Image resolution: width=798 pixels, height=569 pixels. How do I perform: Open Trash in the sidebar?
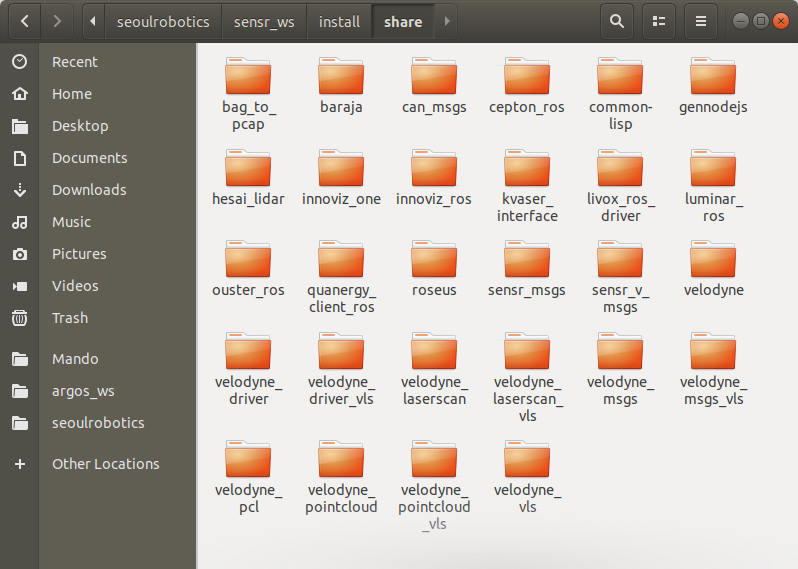coord(98,318)
